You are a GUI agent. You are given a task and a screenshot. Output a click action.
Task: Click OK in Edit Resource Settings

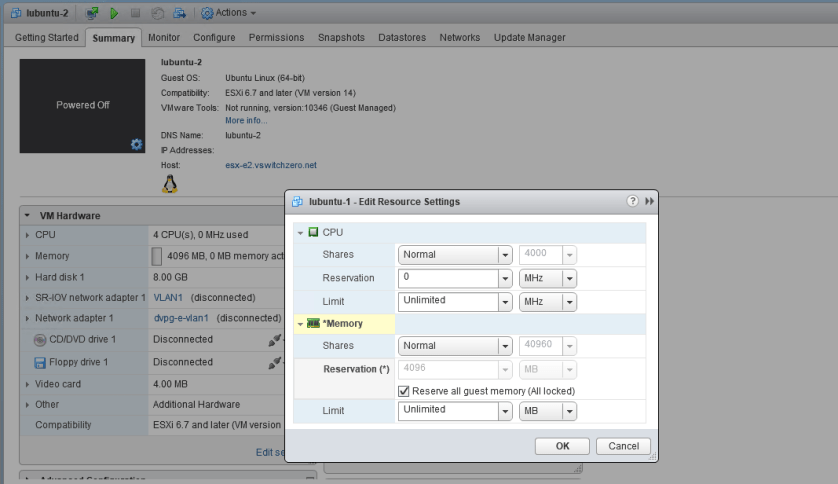point(563,446)
